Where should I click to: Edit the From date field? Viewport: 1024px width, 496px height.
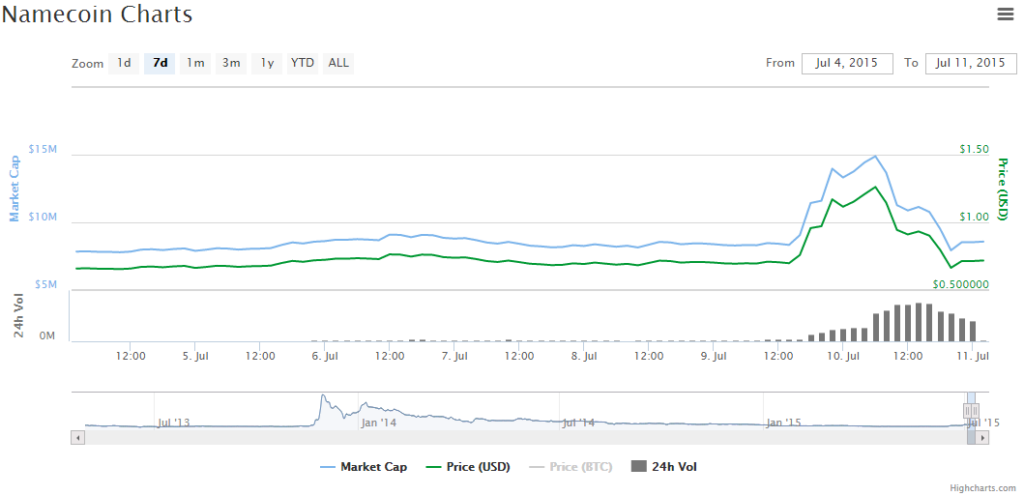pos(848,63)
